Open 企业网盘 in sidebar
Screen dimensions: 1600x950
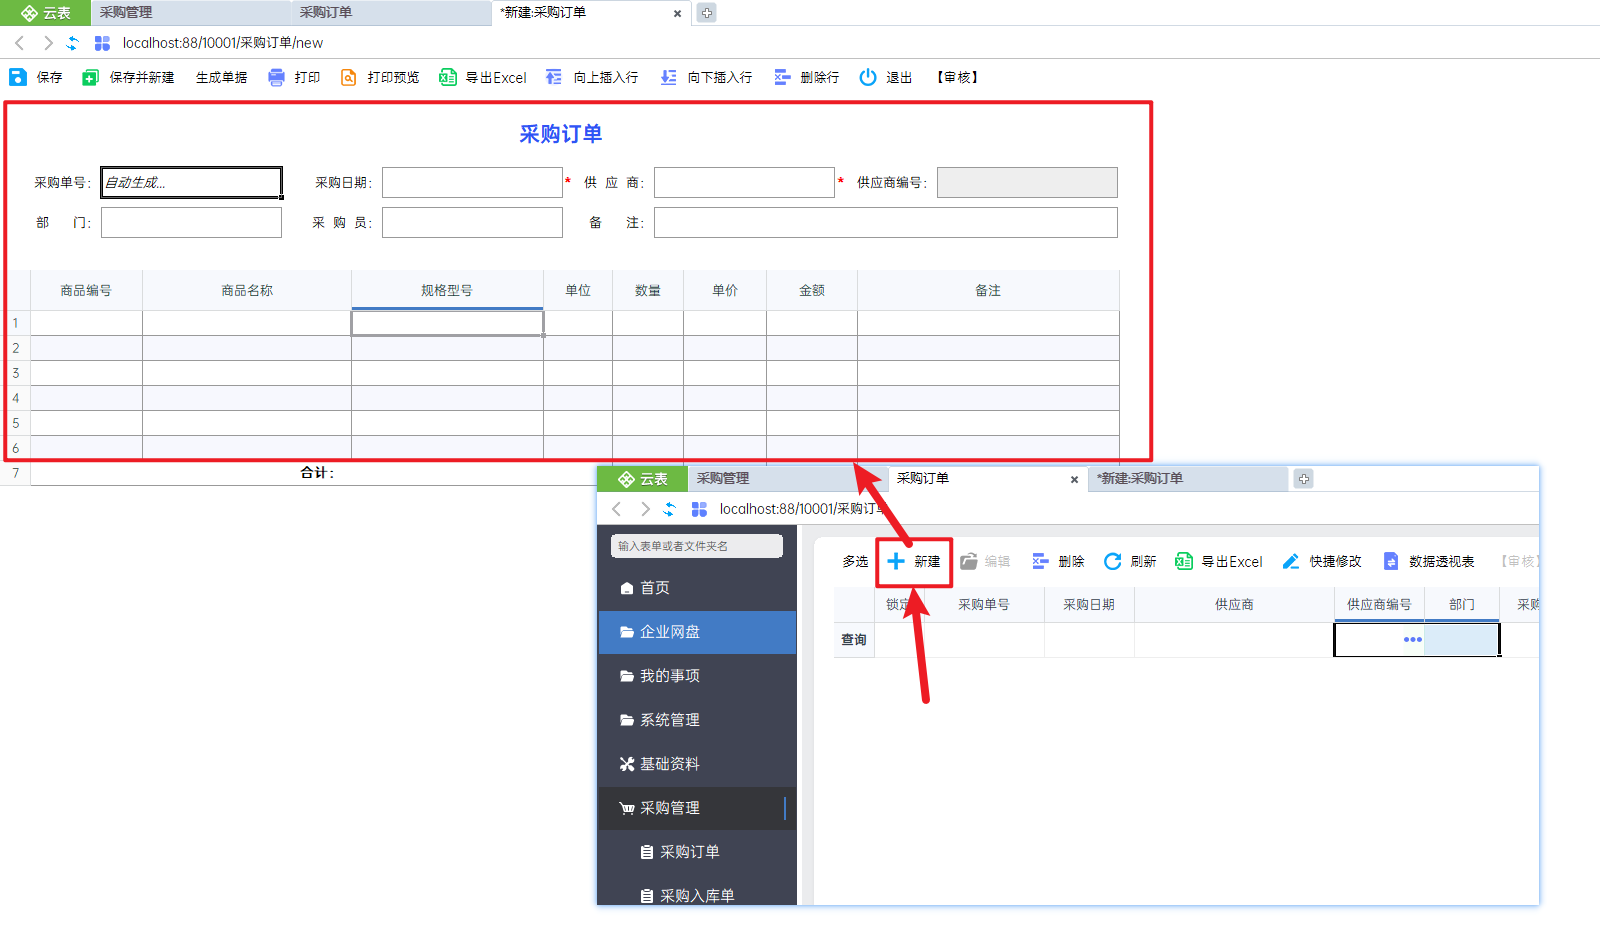[697, 632]
